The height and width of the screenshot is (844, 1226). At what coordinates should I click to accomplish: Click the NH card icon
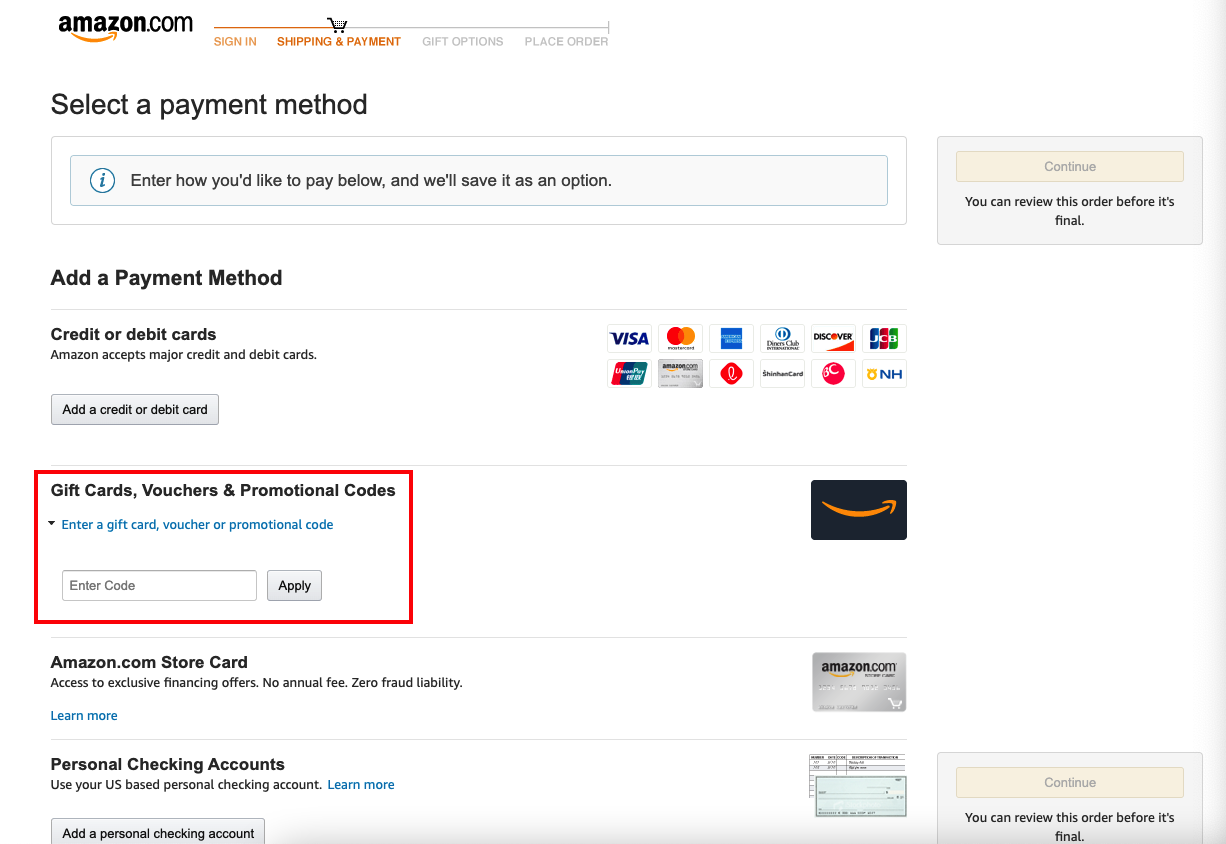point(884,373)
